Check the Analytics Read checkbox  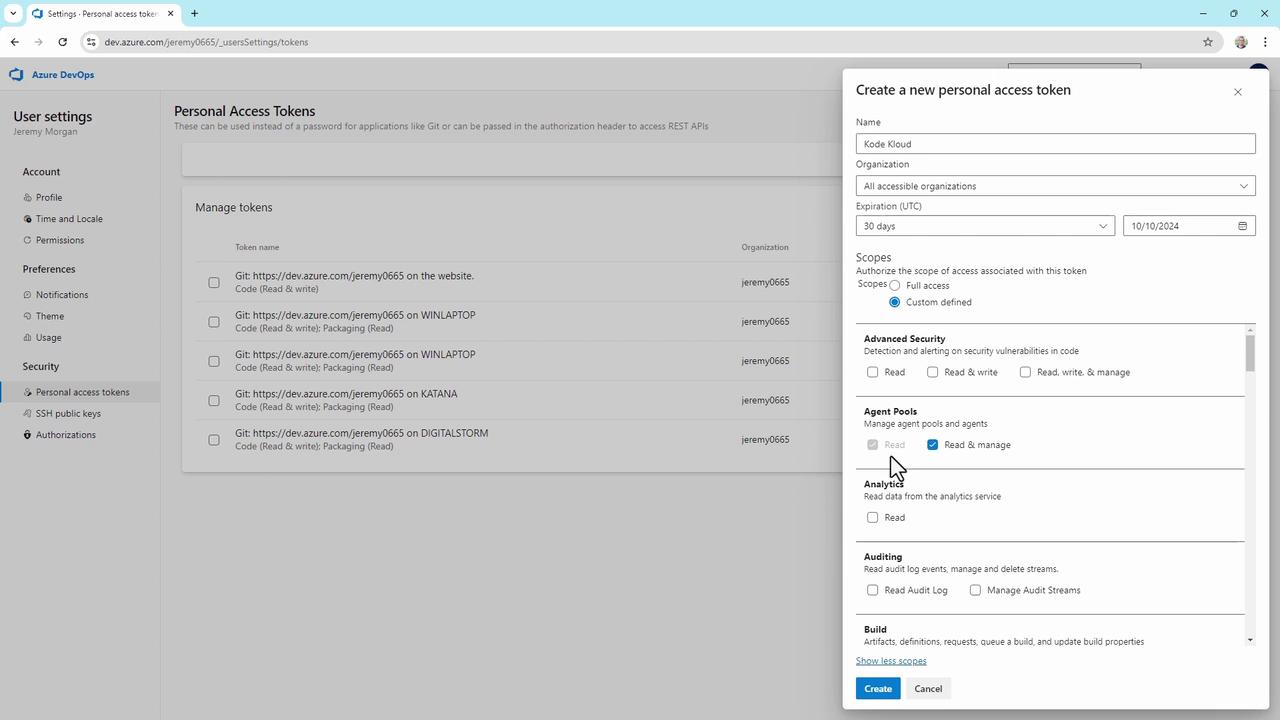[873, 518]
